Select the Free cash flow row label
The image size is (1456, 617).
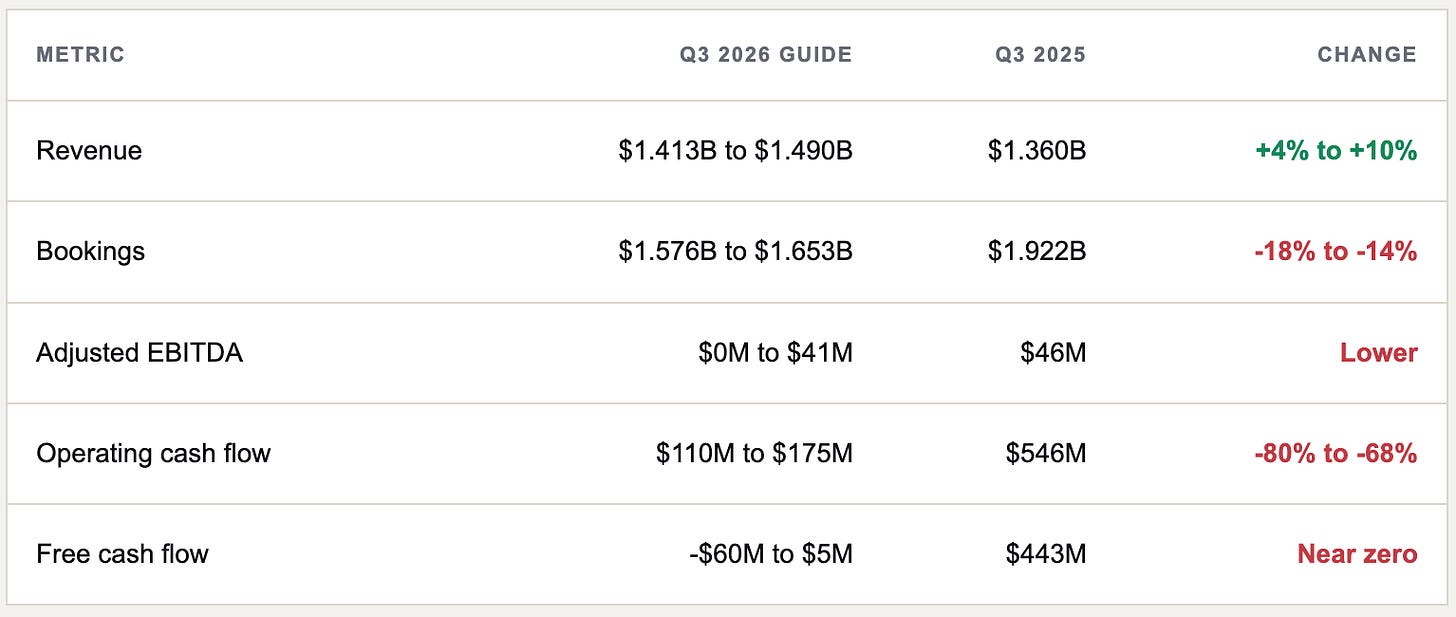pos(122,554)
